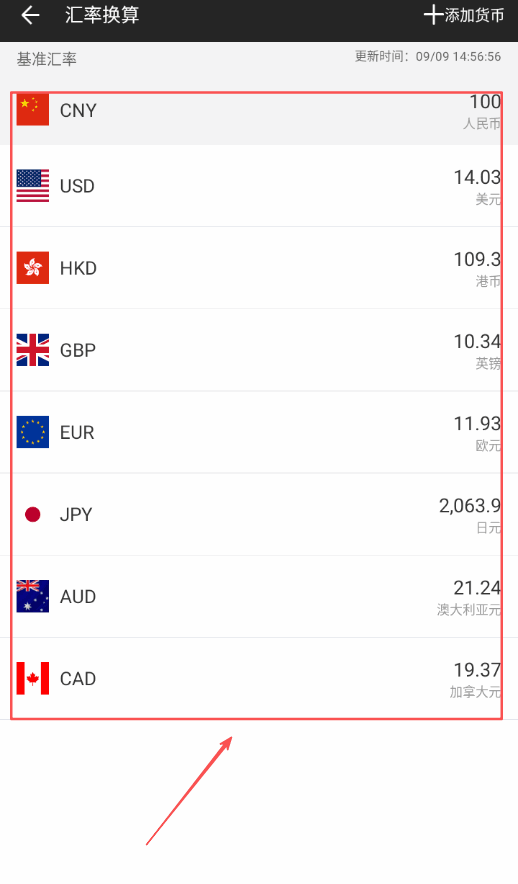518x884 pixels.
Task: Tap the European Union flag icon
Action: 33,432
